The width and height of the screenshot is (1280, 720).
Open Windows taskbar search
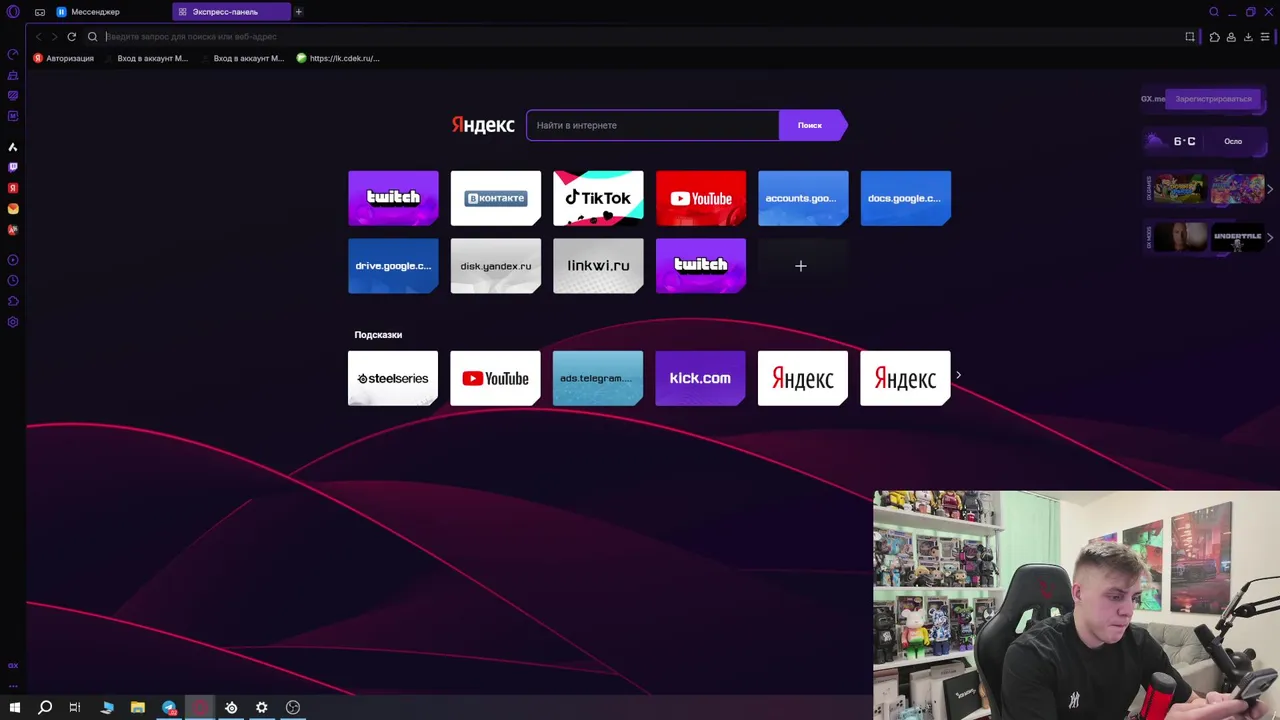pyautogui.click(x=45, y=707)
